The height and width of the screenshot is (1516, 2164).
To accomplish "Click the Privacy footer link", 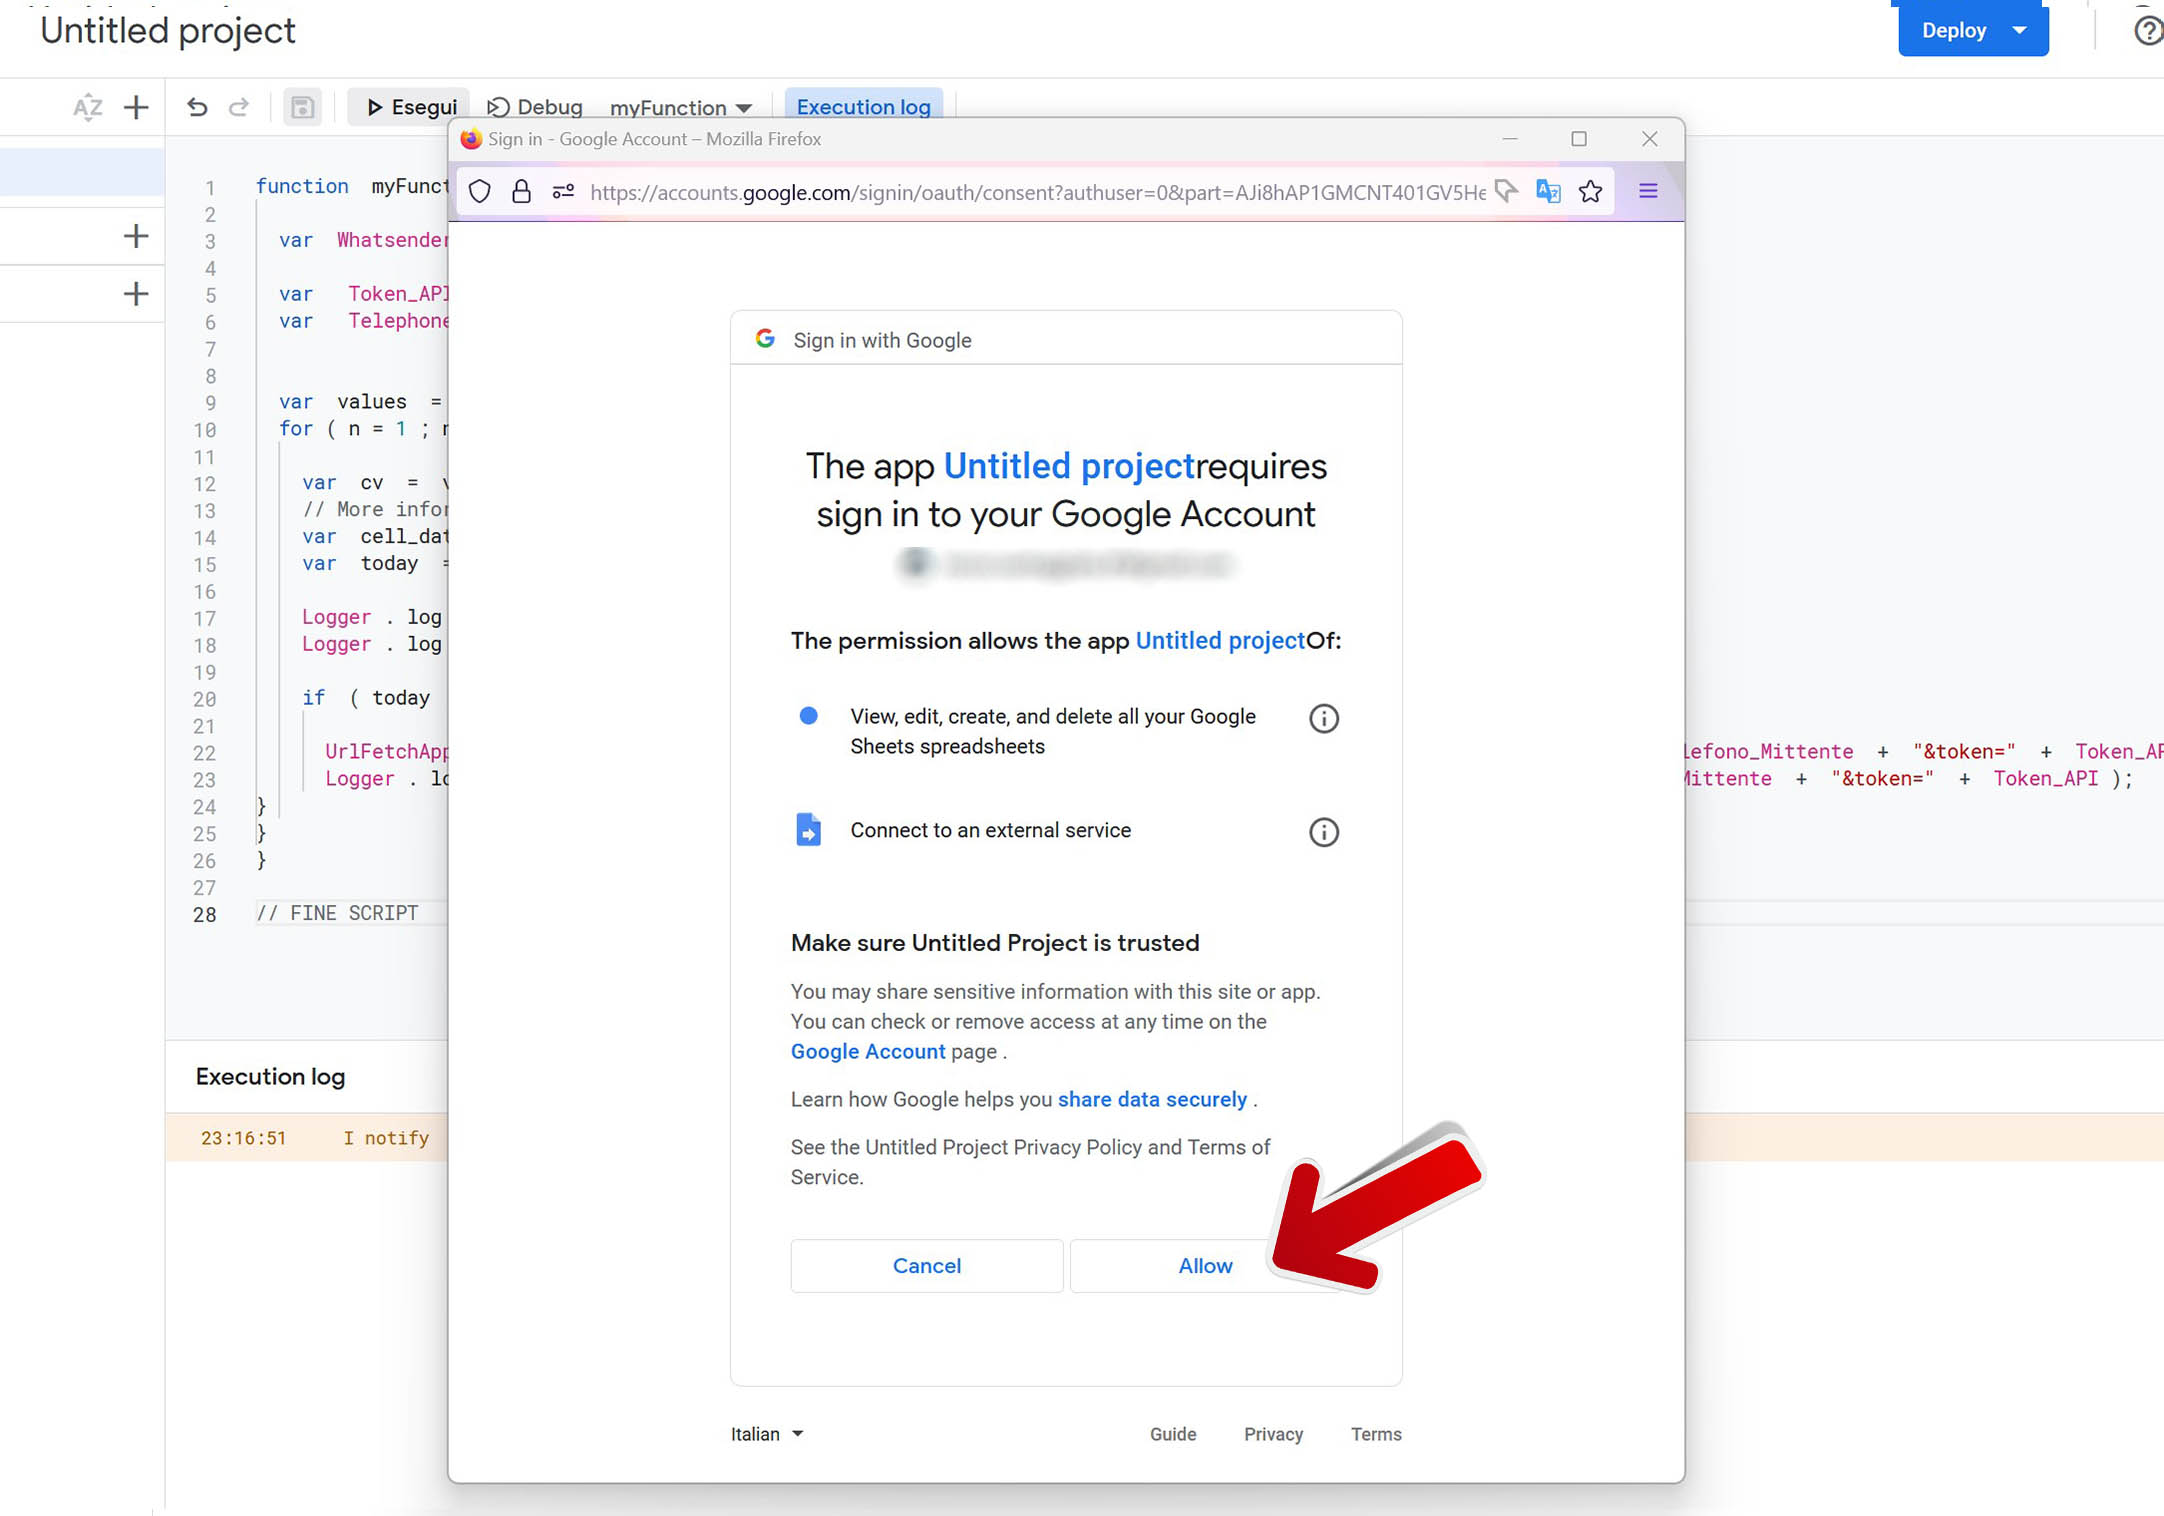I will pos(1273,1434).
